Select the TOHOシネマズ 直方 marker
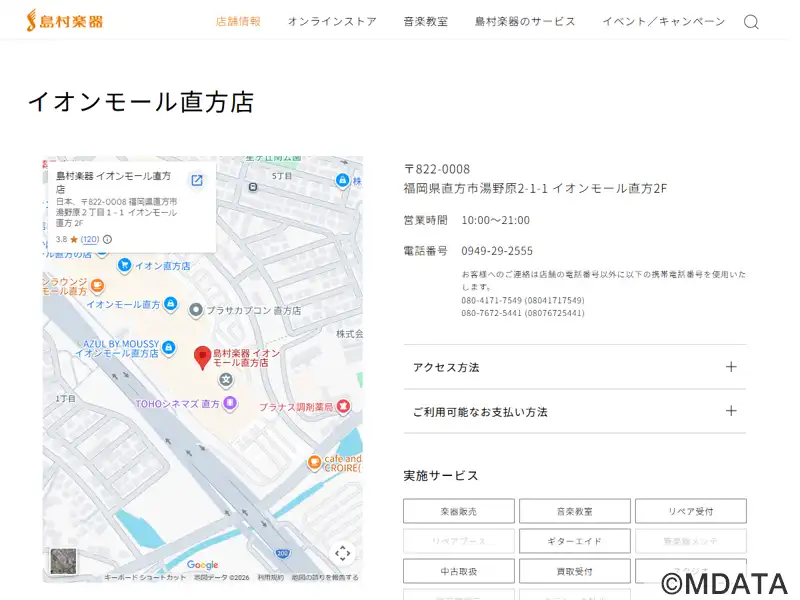Screen dimensions: 800x600 (x=231, y=404)
